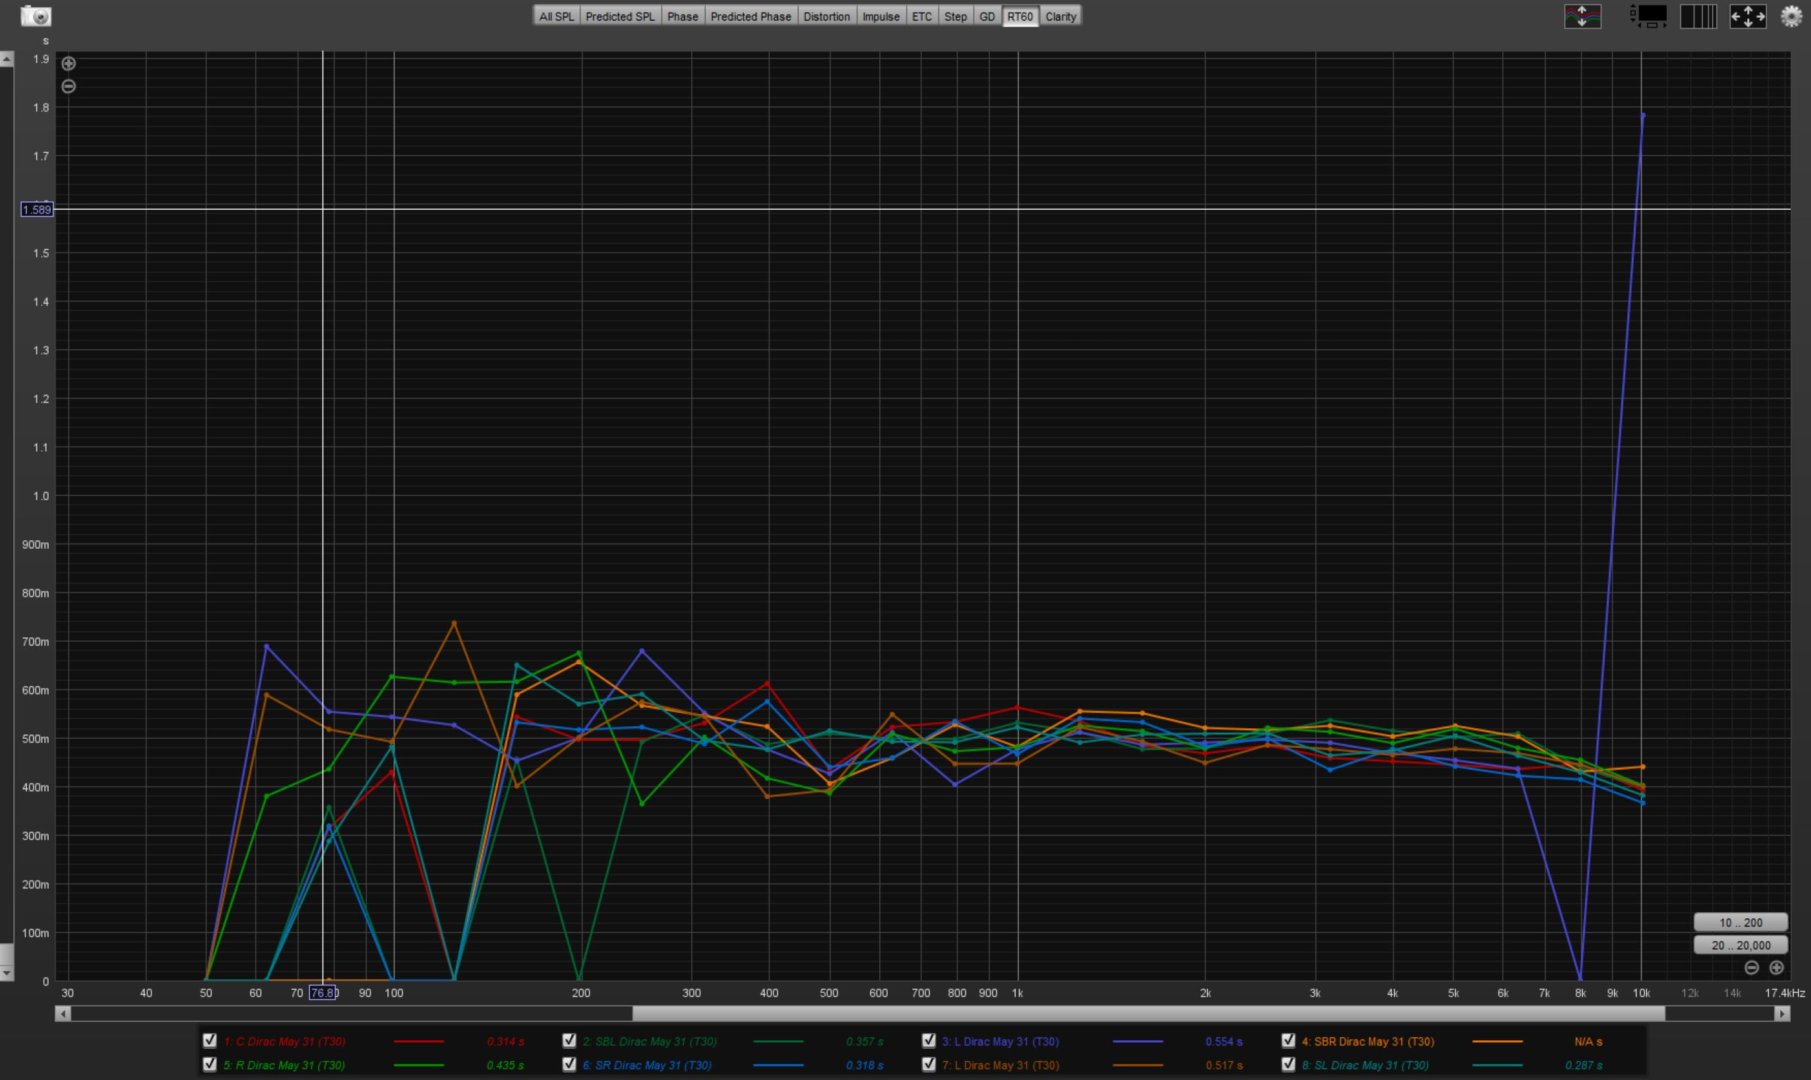Click the vertical scrollbar's down arrow

pos(6,972)
